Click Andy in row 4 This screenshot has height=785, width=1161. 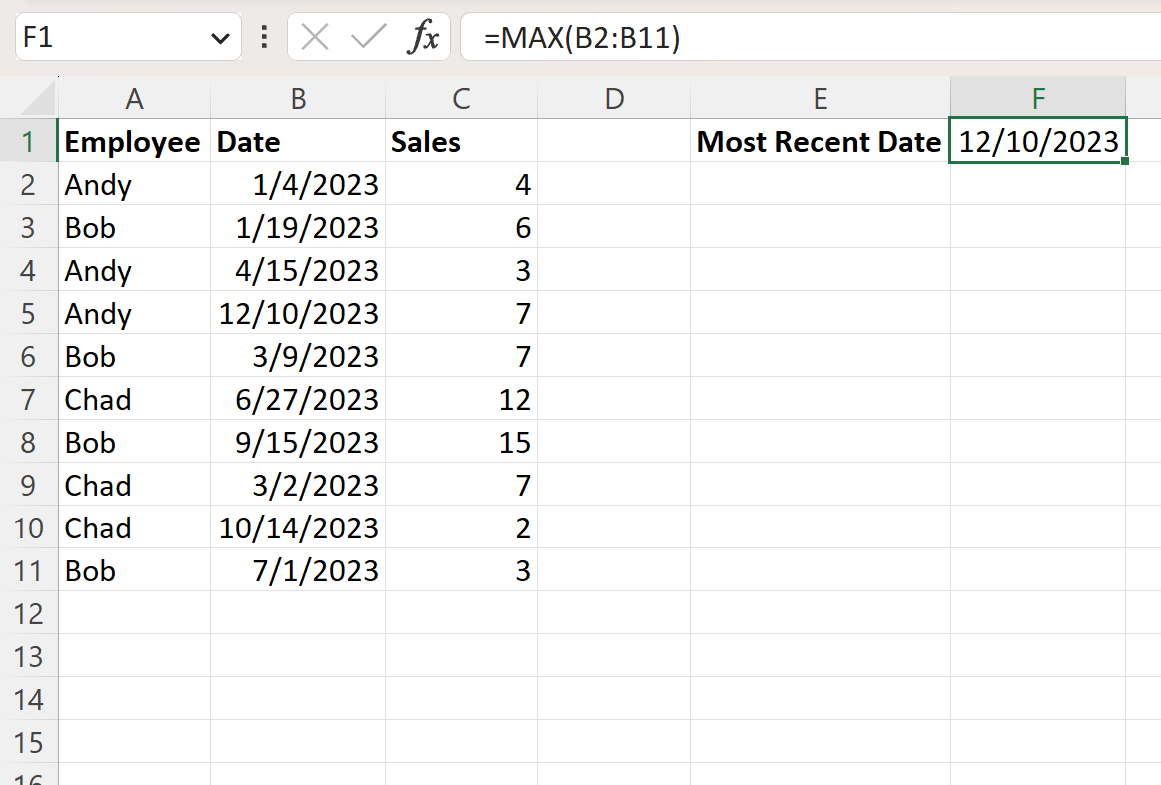pyautogui.click(x=134, y=270)
